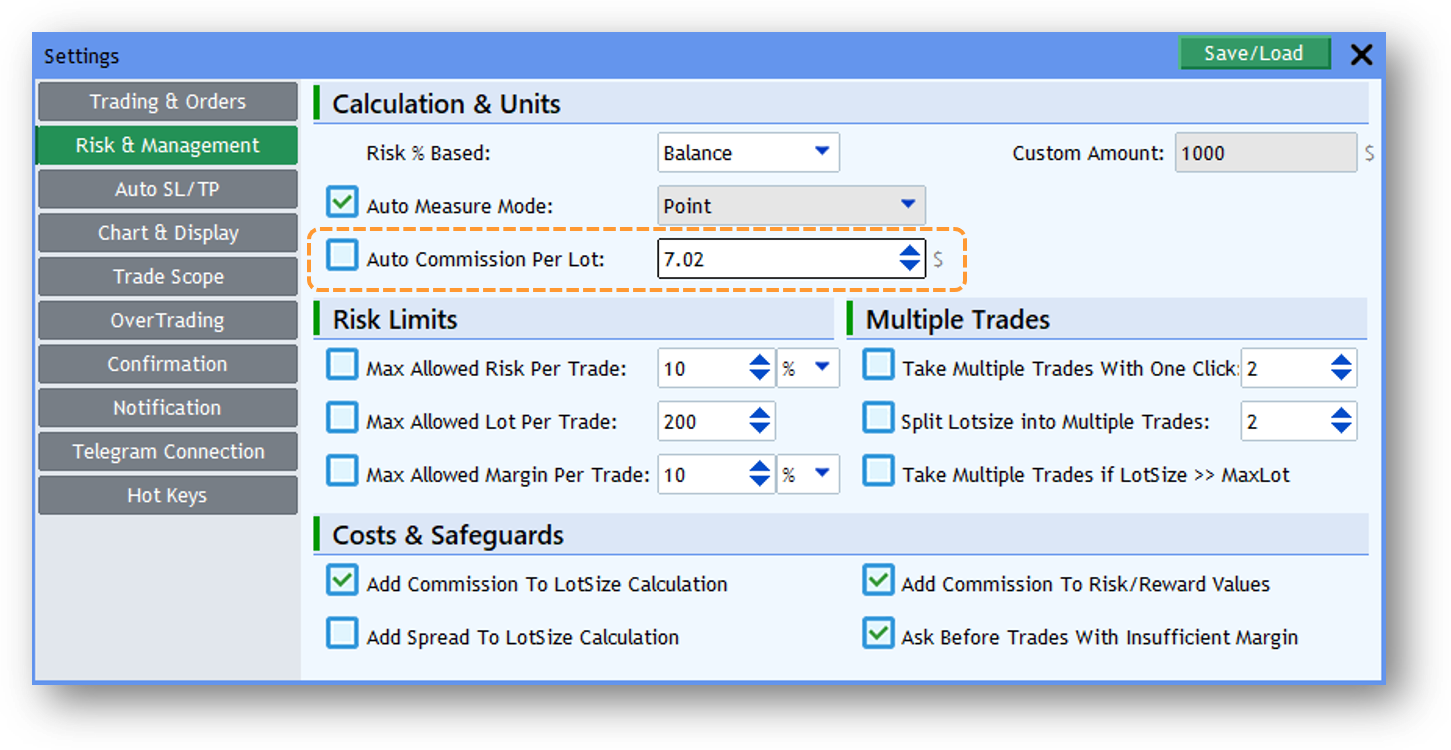Check Take Multiple Trades if LotSize >> MaxLot
Screen dimensions: 1451x750
878,472
